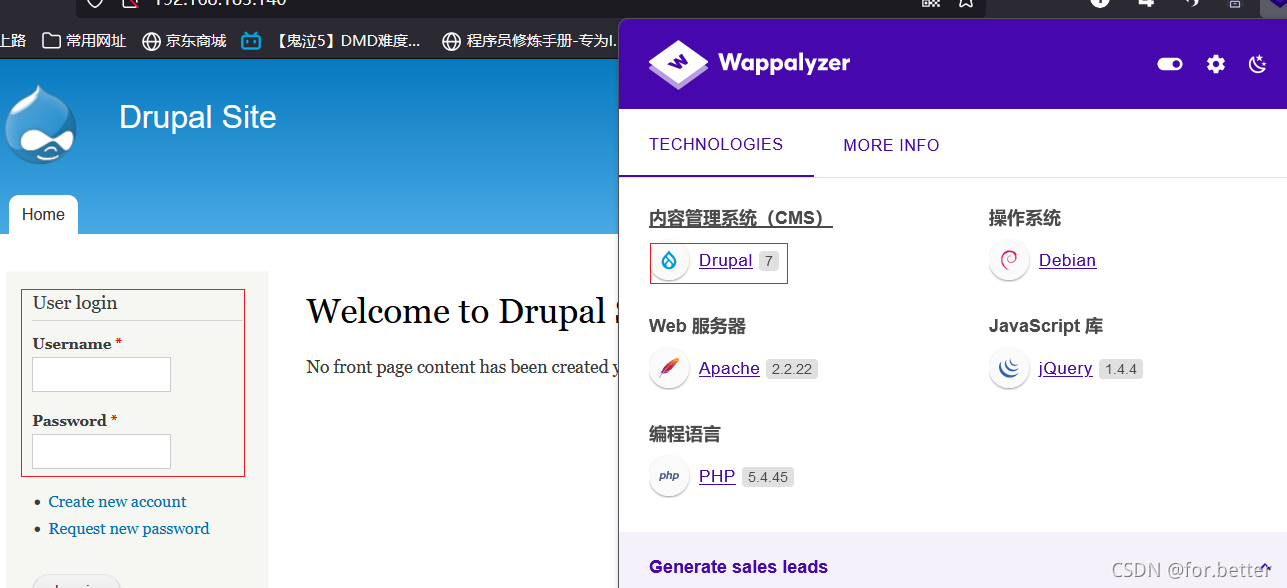Click the 编程语言 category heading
This screenshot has width=1287, height=588.
tap(685, 434)
